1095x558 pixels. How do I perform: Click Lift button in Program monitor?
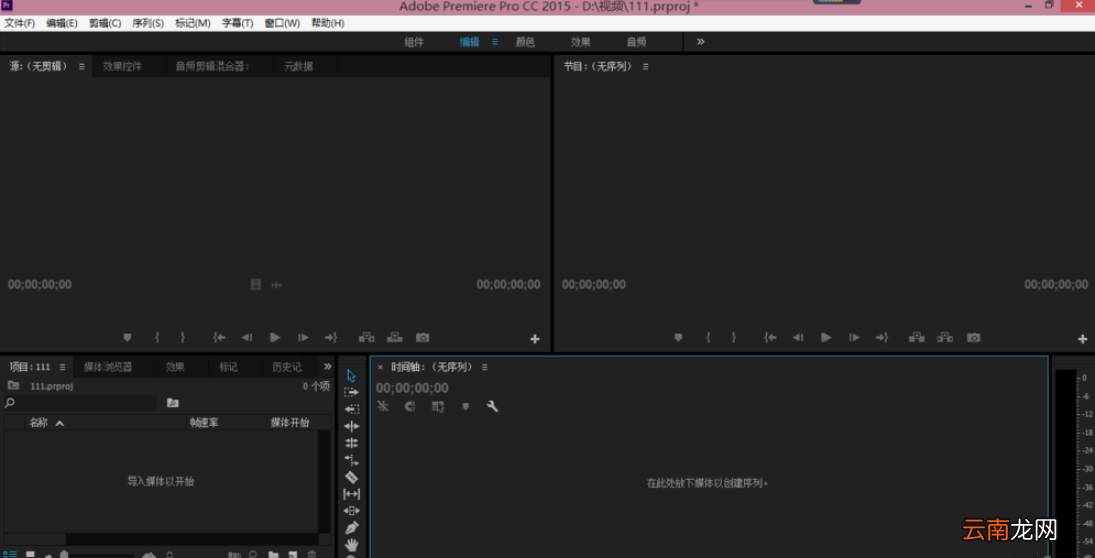click(917, 337)
